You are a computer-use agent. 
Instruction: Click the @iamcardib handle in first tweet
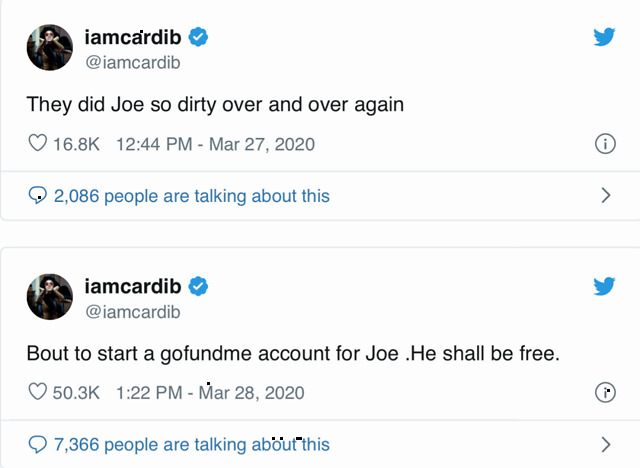coord(133,62)
